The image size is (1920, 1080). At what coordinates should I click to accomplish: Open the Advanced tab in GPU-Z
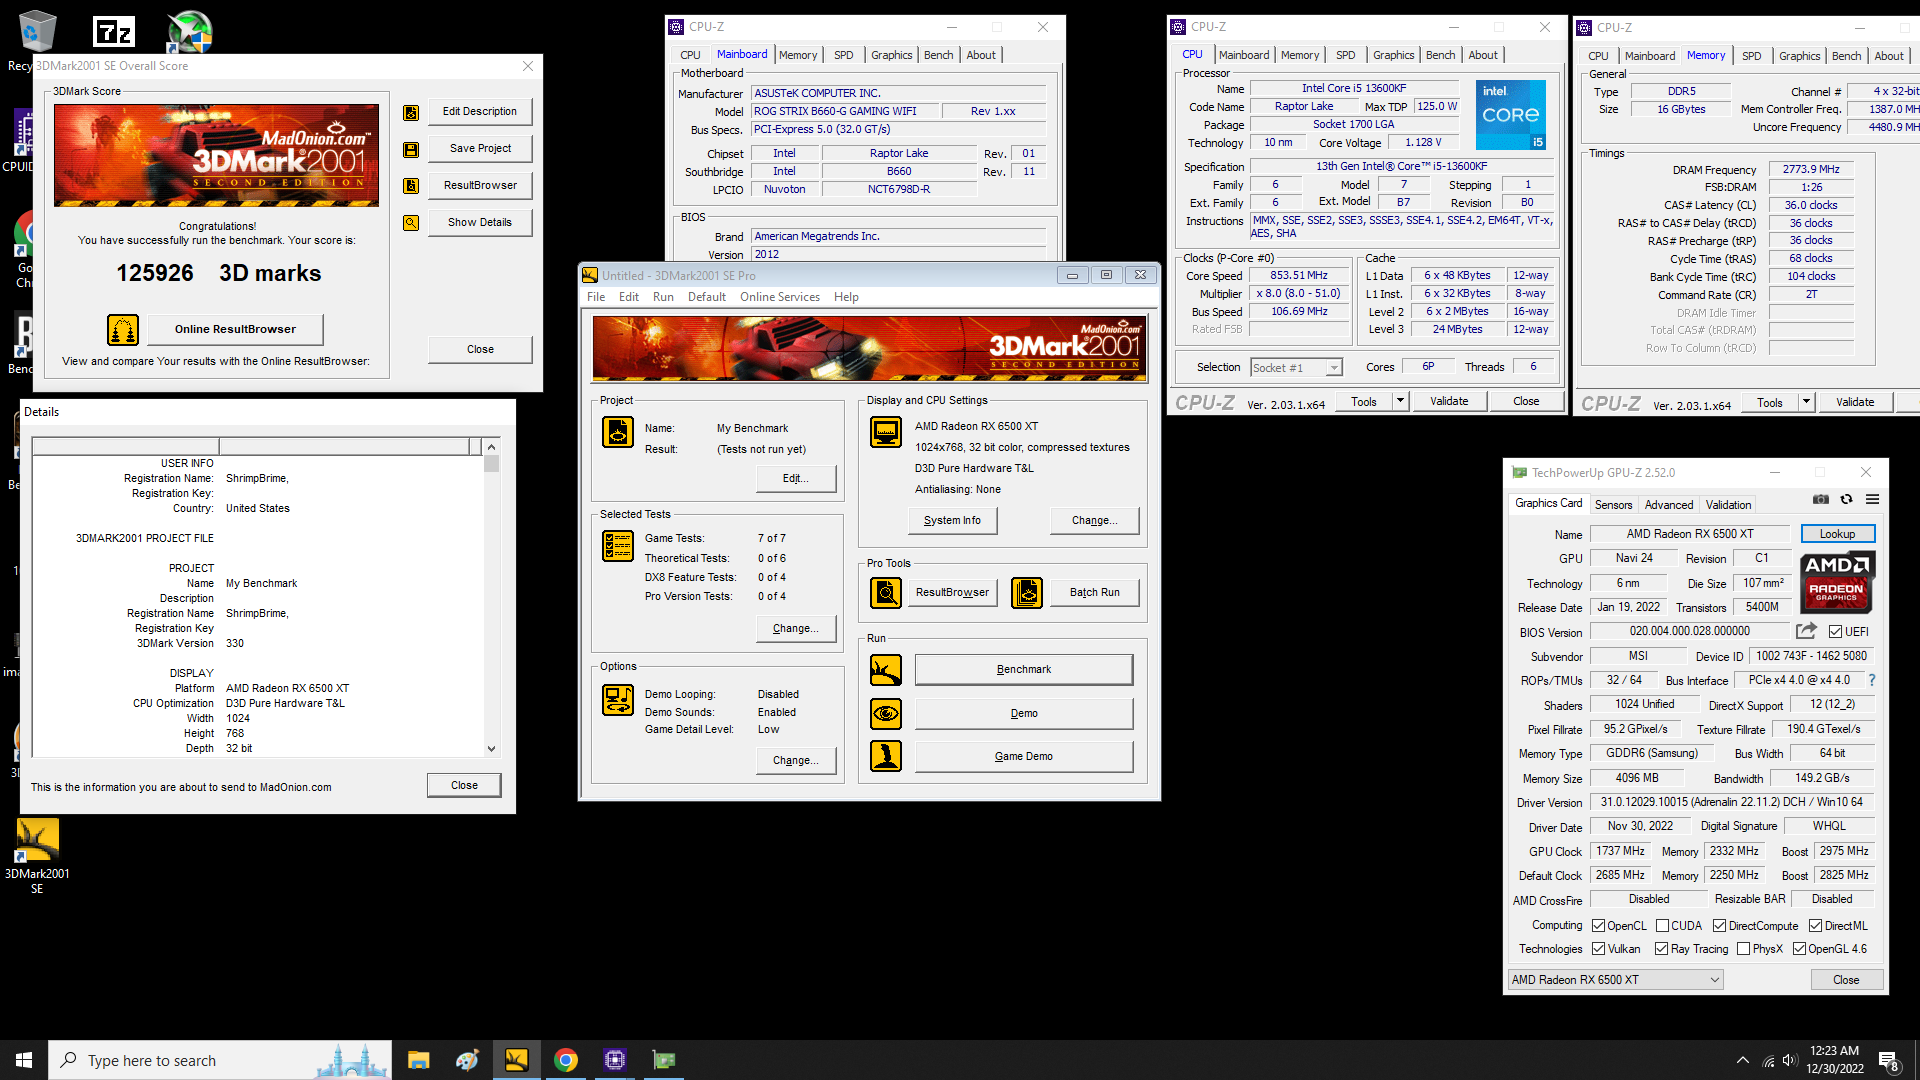(1669, 505)
